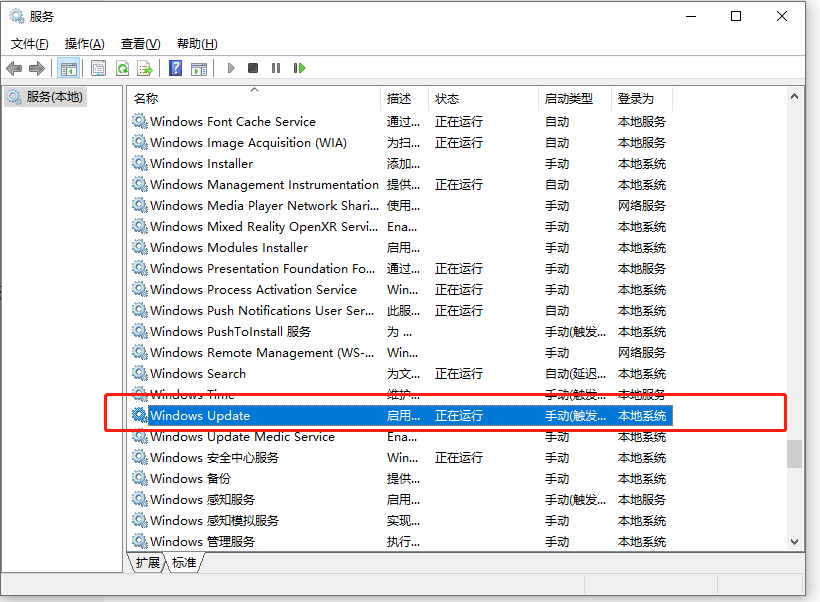Viewport: 820px width, 602px height.
Task: Toggle the console tree pane icon
Action: 70,68
